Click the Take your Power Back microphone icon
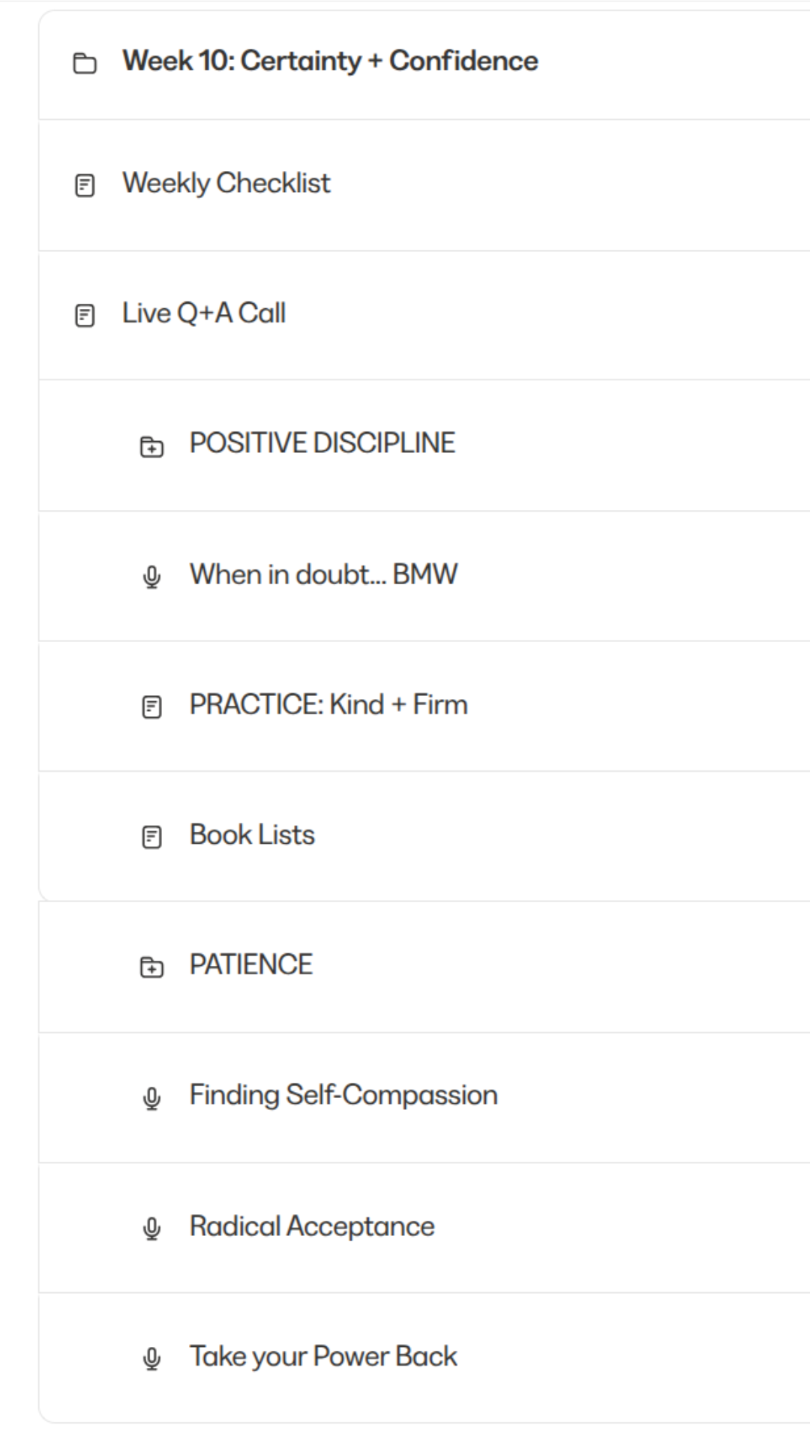The width and height of the screenshot is (810, 1440). (152, 1359)
